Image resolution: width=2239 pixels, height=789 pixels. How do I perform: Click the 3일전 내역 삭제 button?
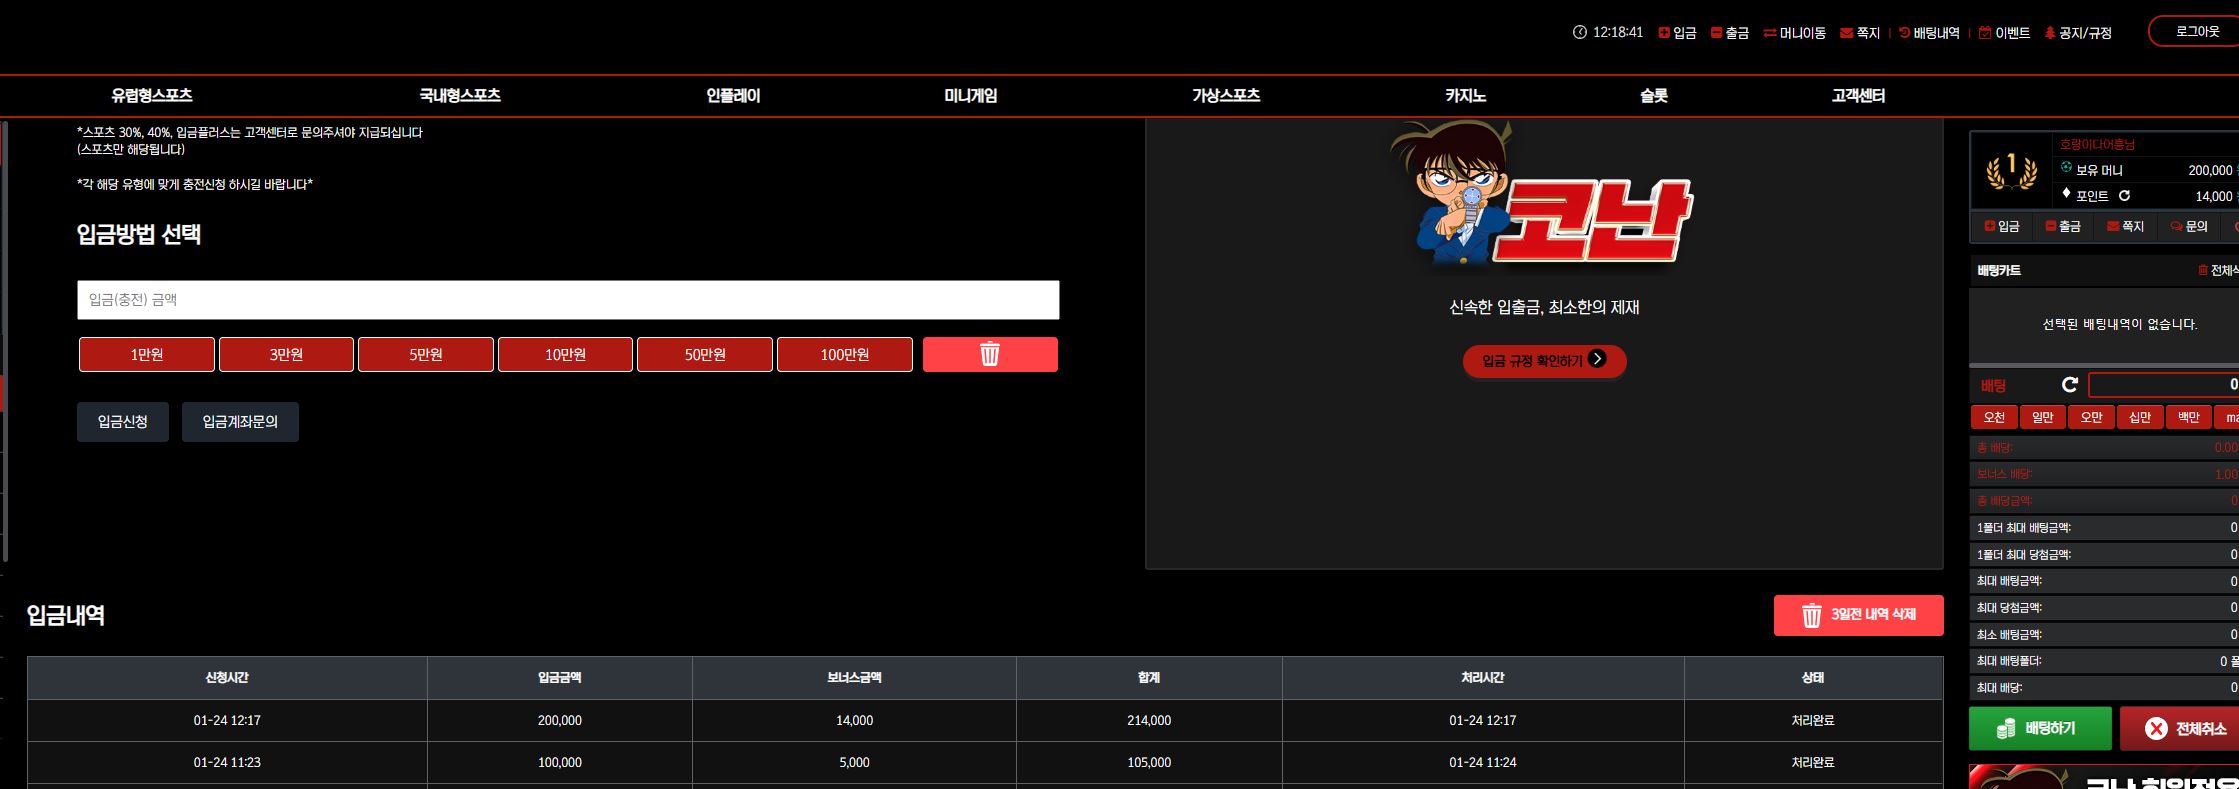point(1858,615)
